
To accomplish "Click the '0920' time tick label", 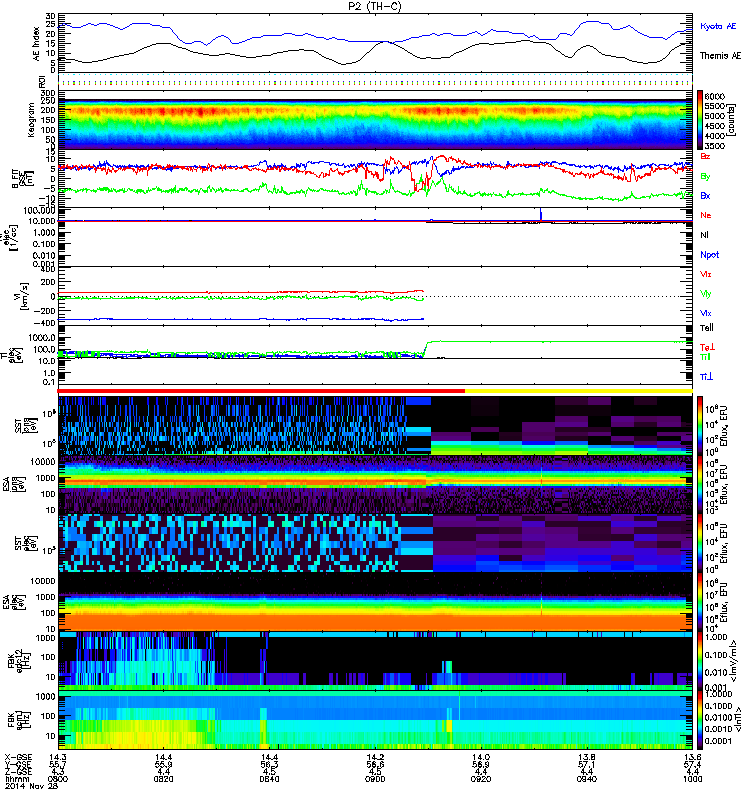I will pos(481,779).
